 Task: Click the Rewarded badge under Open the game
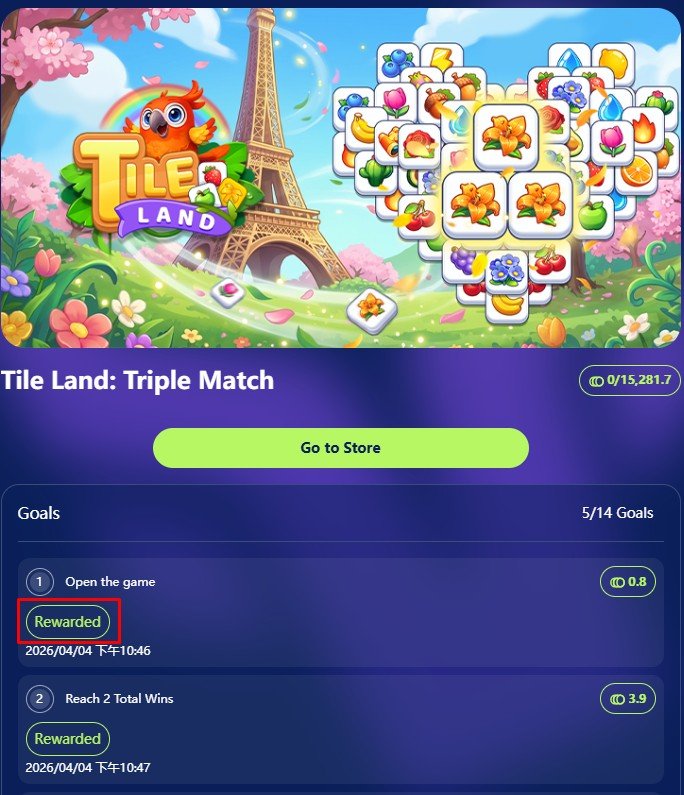[x=68, y=622]
